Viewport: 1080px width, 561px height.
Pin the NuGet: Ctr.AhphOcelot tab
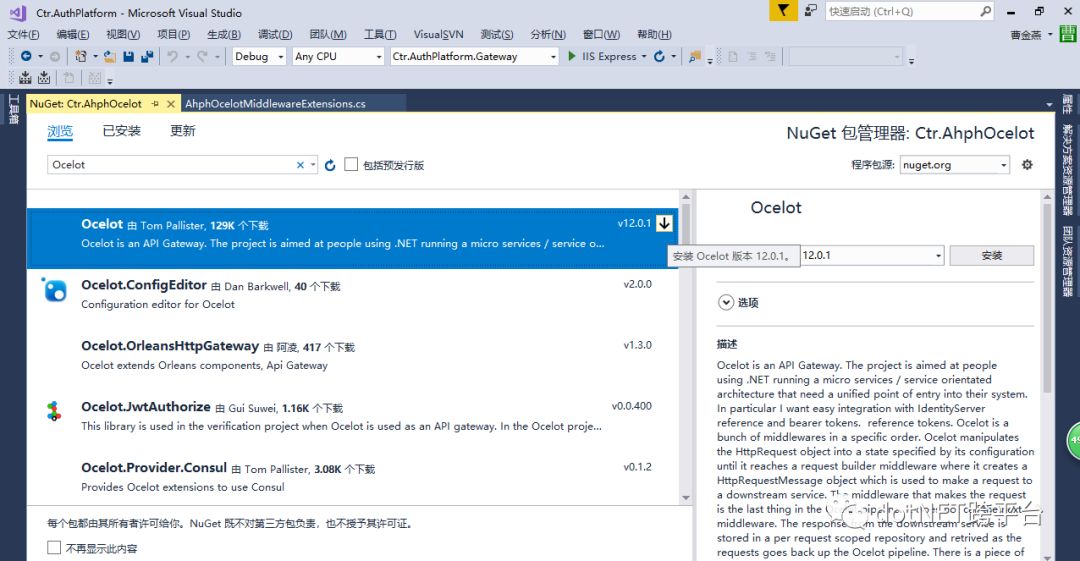pyautogui.click(x=155, y=104)
